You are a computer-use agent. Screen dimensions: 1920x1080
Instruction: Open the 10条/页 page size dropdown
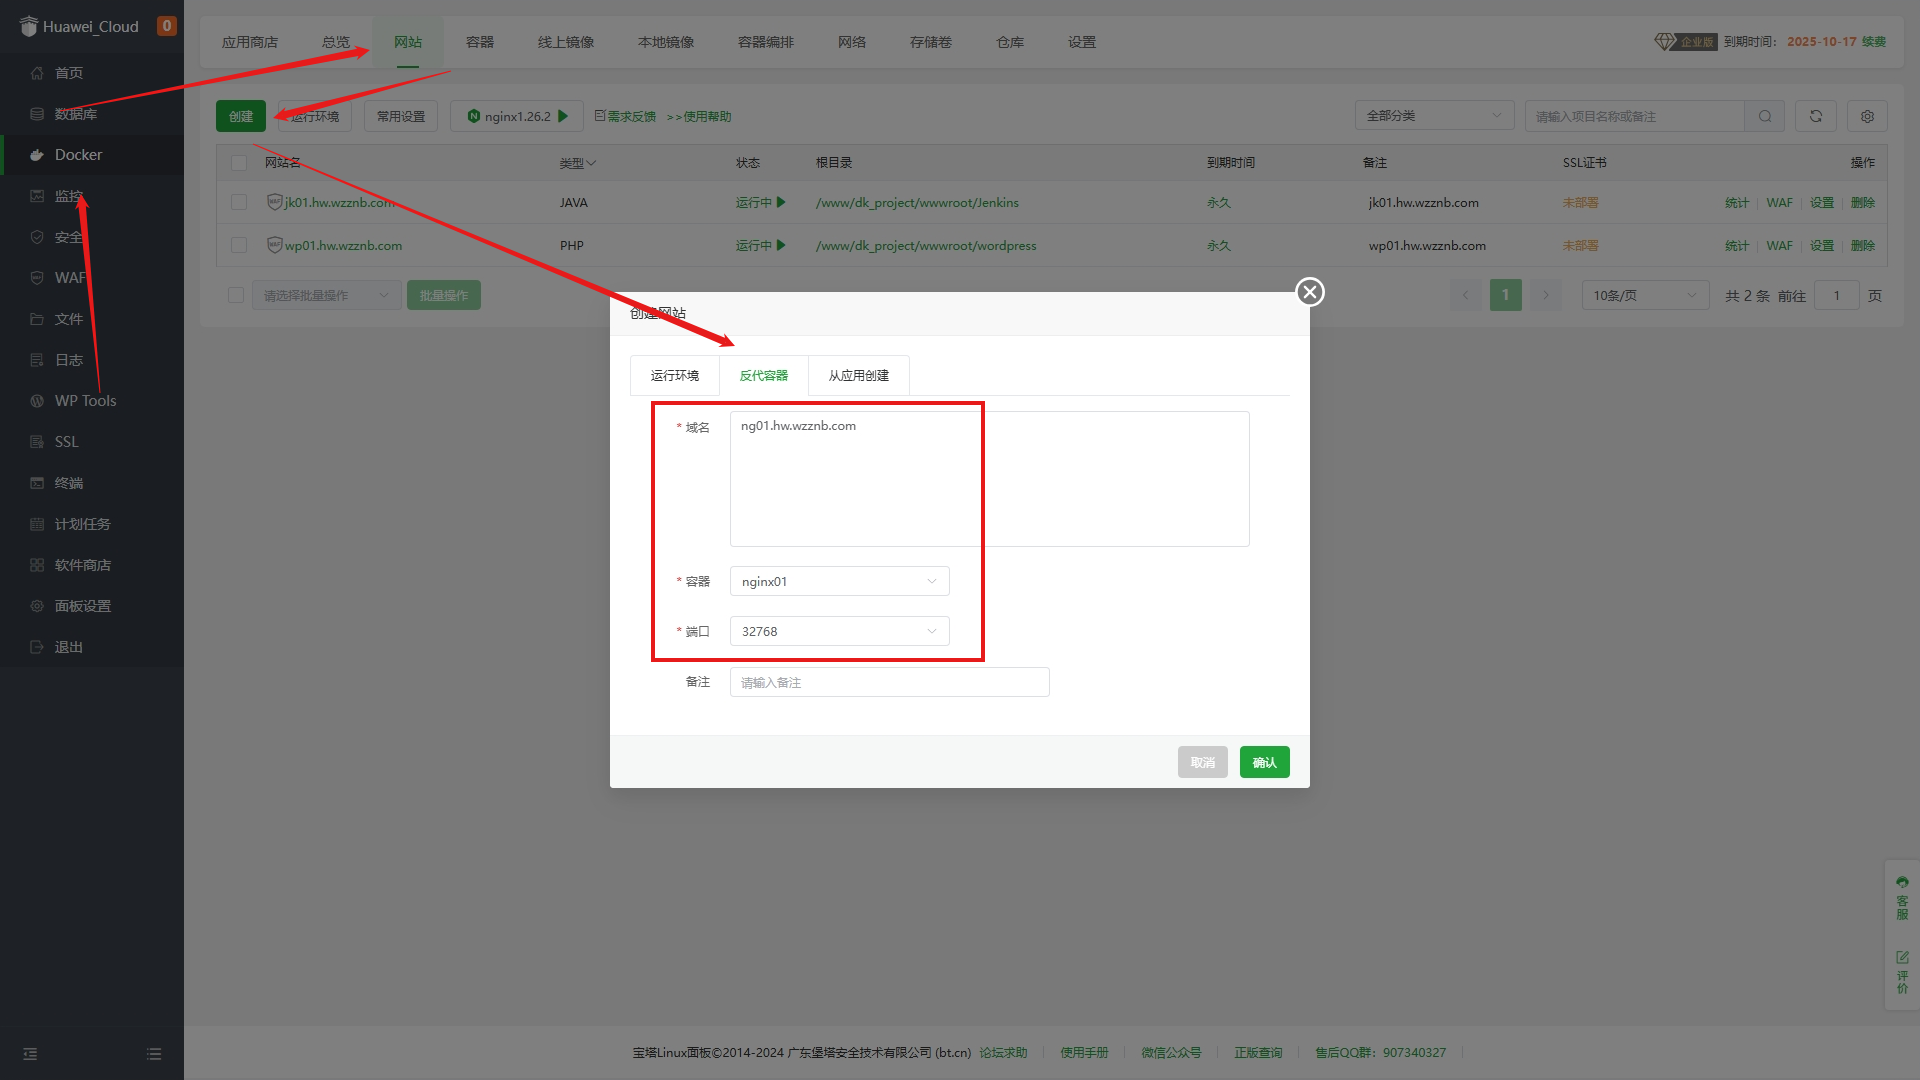1645,295
